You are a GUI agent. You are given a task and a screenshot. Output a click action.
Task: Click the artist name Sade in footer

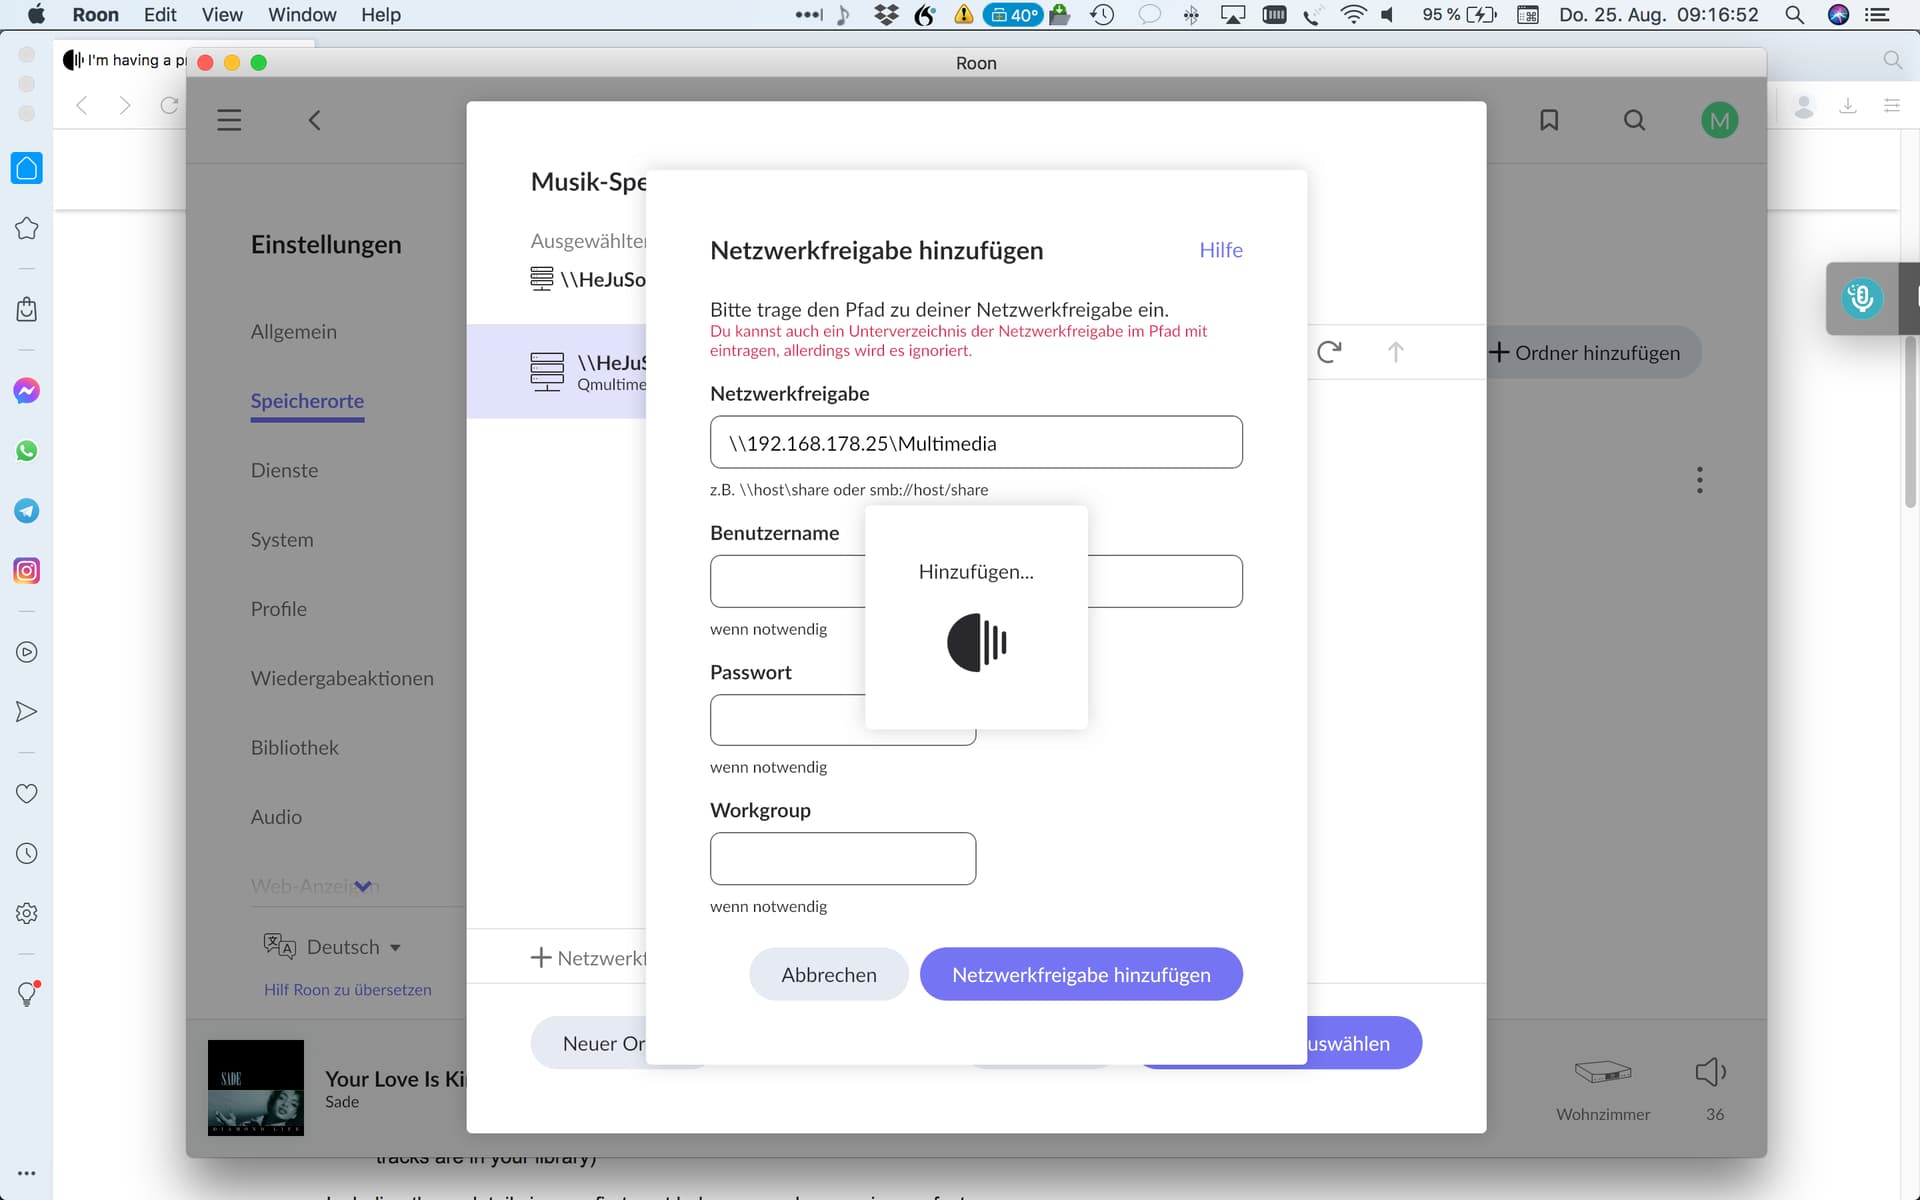[x=342, y=1102]
